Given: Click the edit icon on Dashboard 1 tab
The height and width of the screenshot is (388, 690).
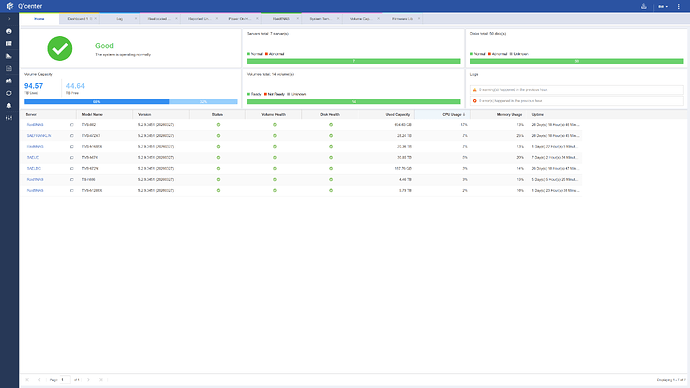Looking at the screenshot, I should pyautogui.click(x=91, y=19).
